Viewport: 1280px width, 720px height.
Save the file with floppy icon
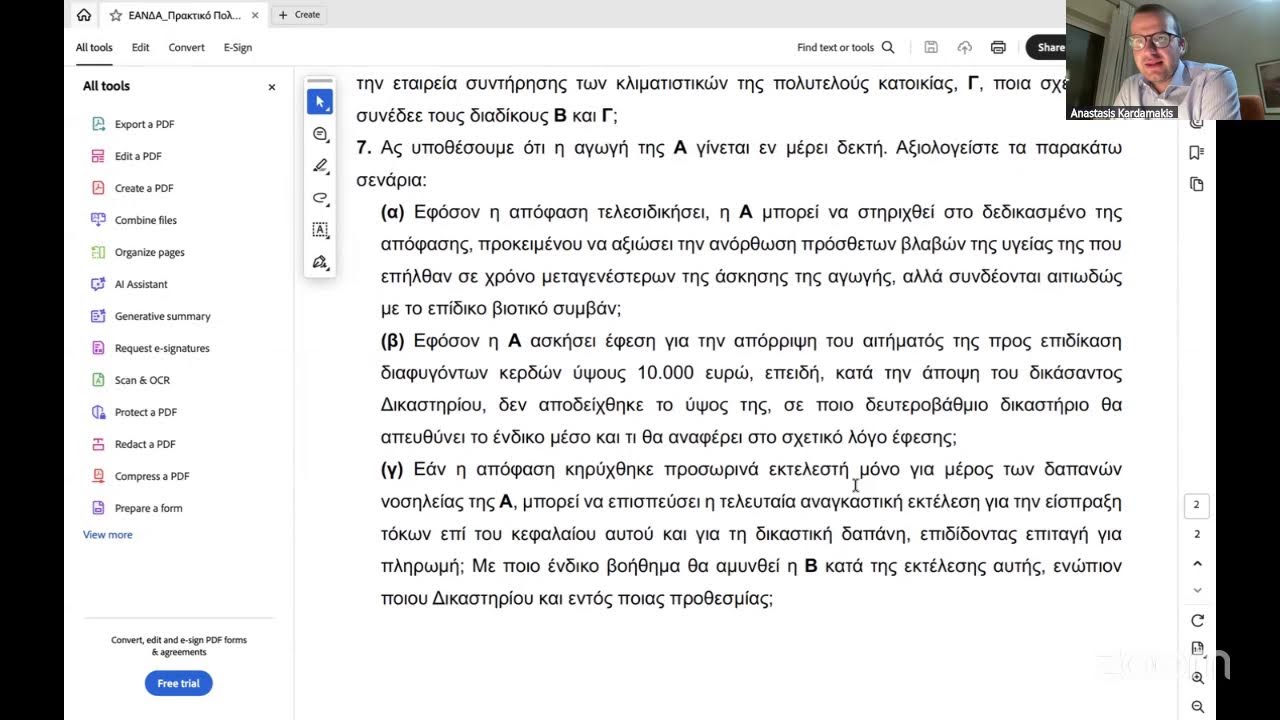pos(931,47)
